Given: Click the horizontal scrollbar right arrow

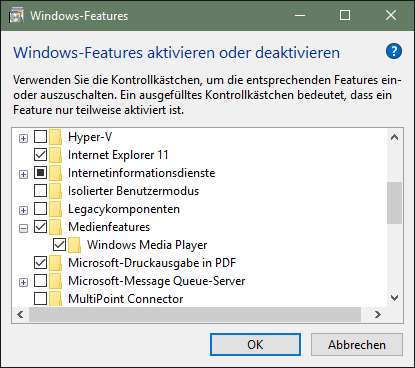Looking at the screenshot, I should 377,314.
